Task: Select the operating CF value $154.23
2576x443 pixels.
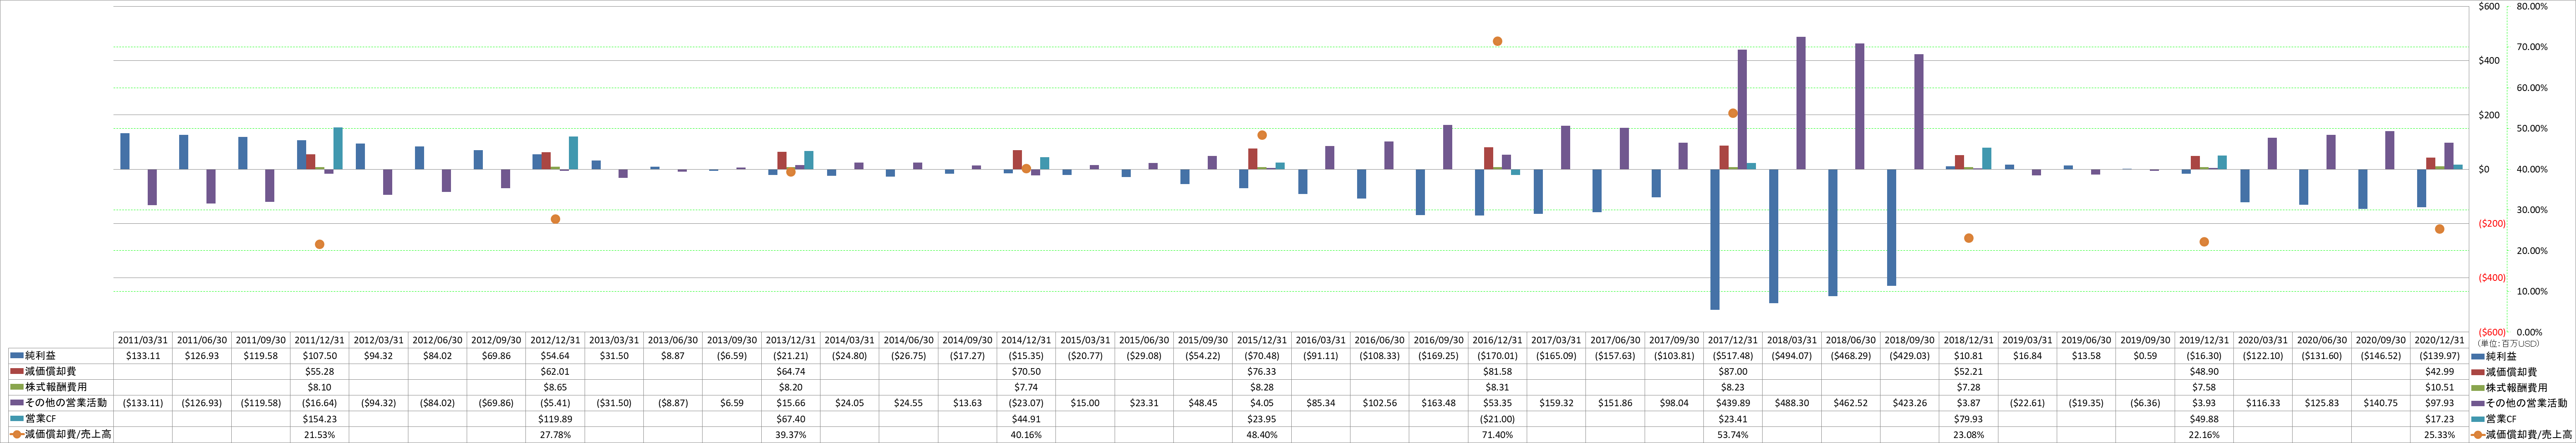Action: pos(320,419)
